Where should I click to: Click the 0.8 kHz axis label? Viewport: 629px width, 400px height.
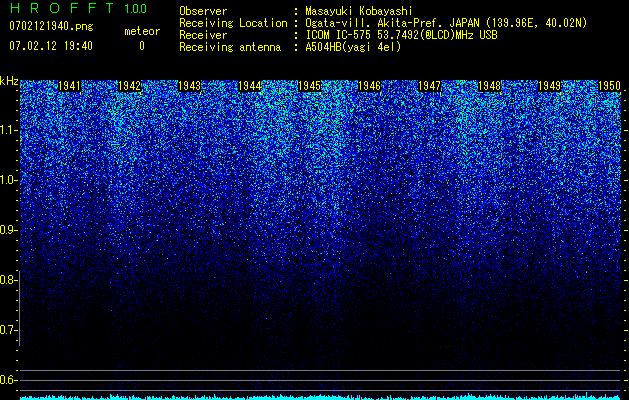point(8,280)
